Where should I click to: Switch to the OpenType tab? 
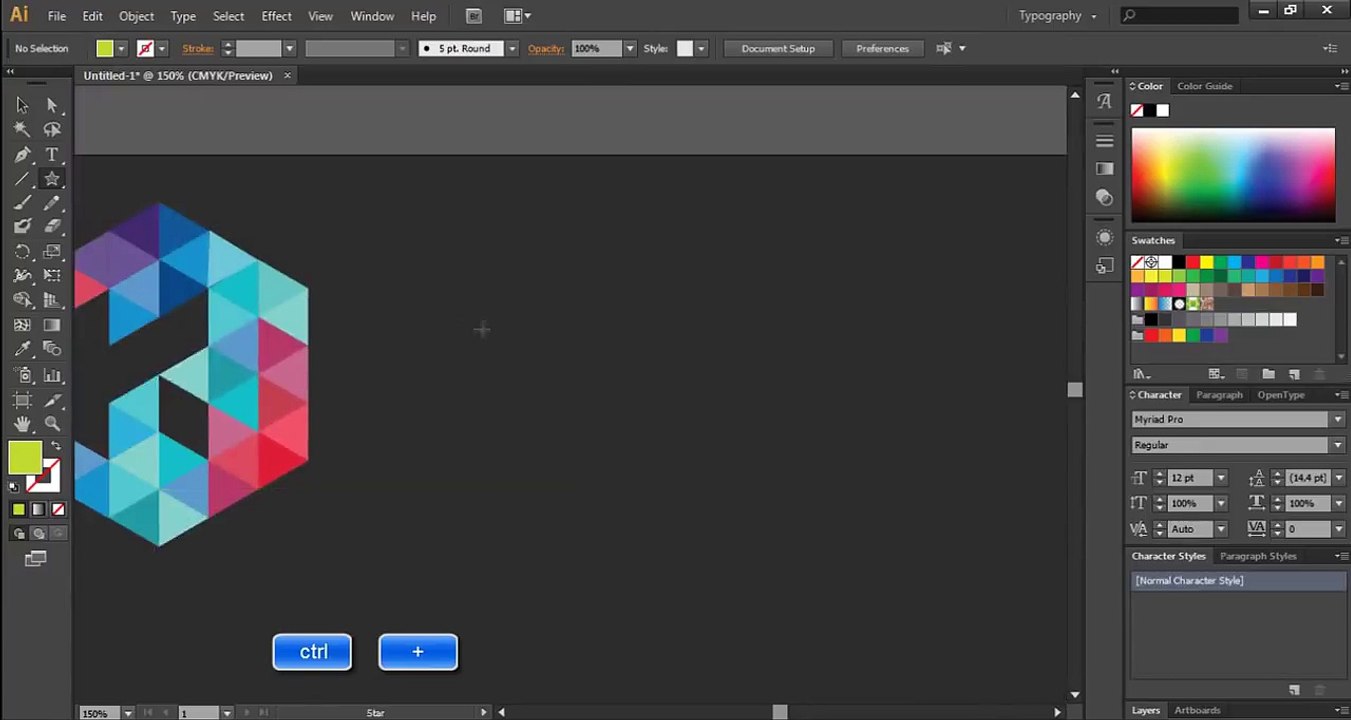1281,395
